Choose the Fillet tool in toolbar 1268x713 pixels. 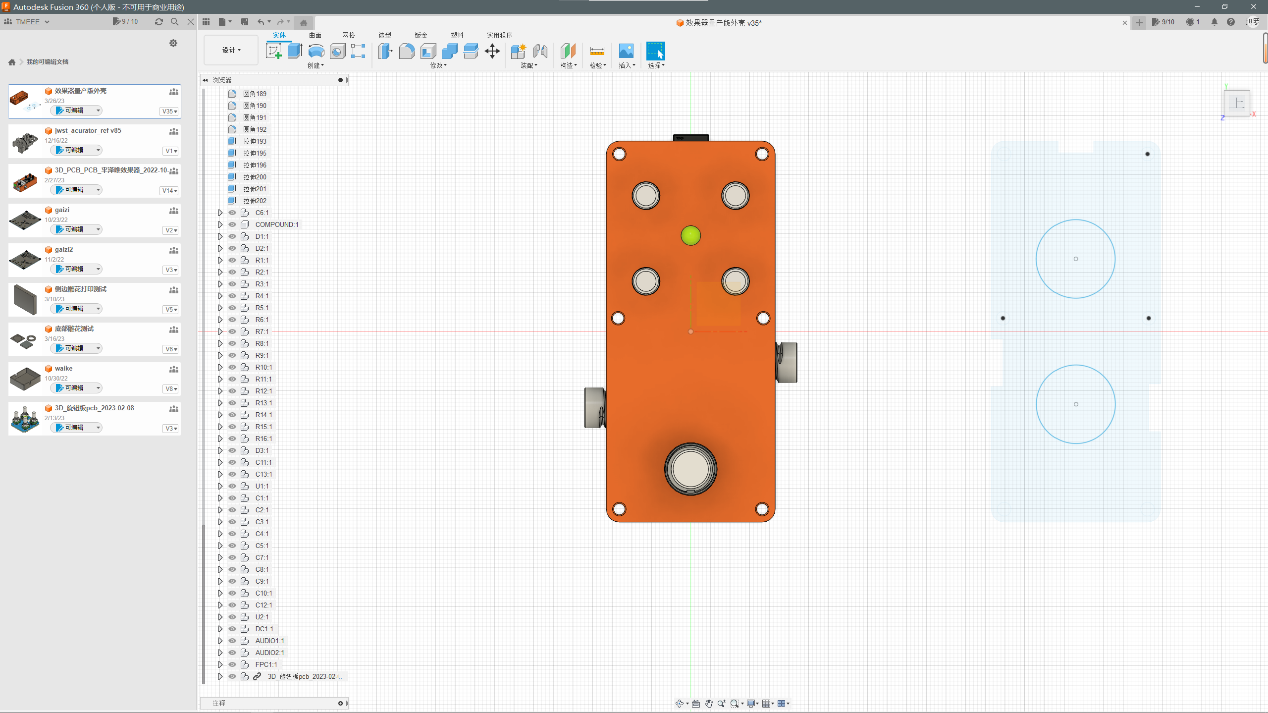tap(406, 51)
